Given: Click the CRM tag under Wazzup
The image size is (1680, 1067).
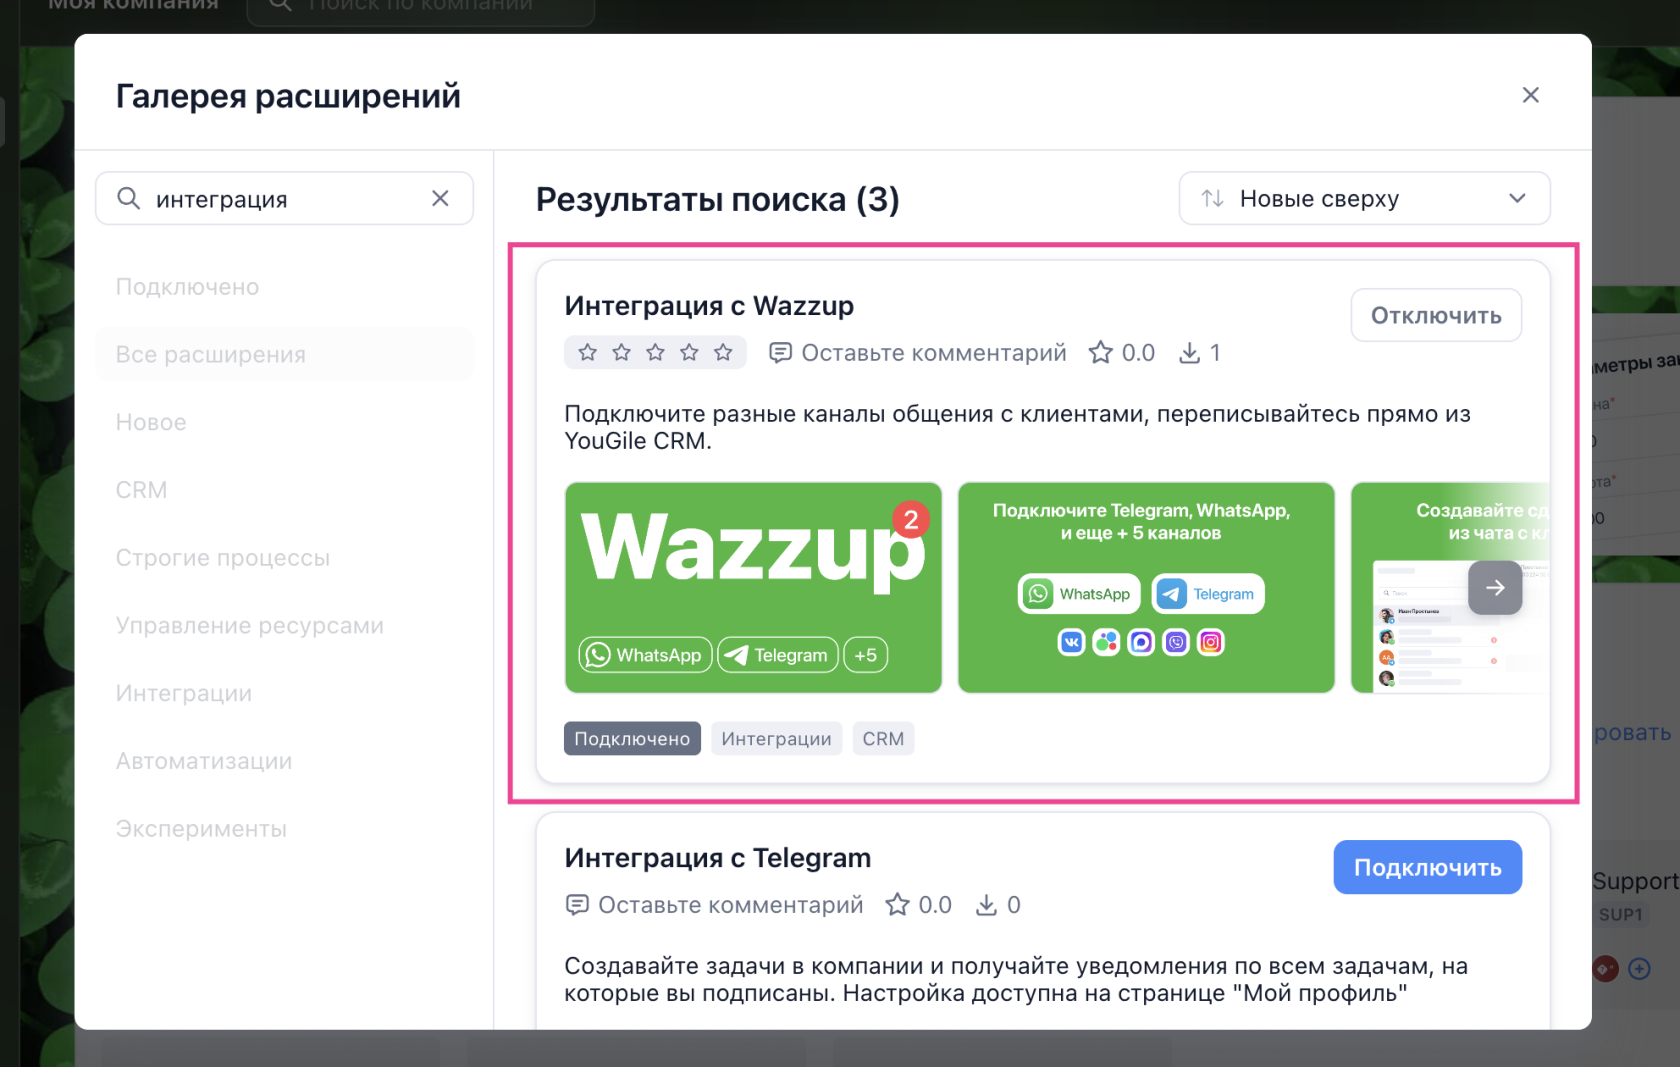Looking at the screenshot, I should coord(882,739).
